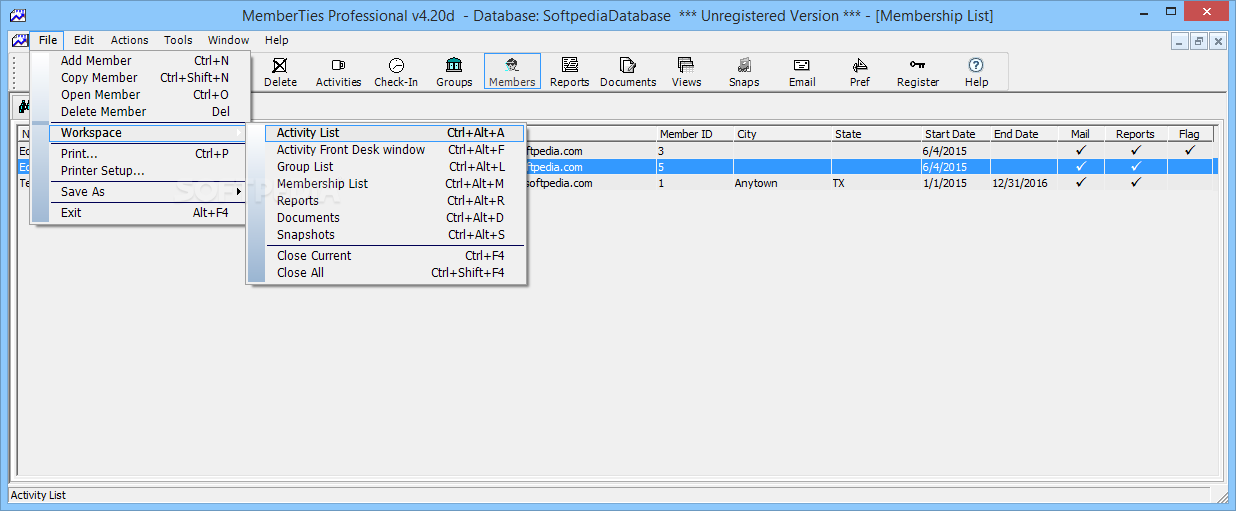Open the Reports toolbar icon
This screenshot has height=511, width=1236.
pos(569,72)
